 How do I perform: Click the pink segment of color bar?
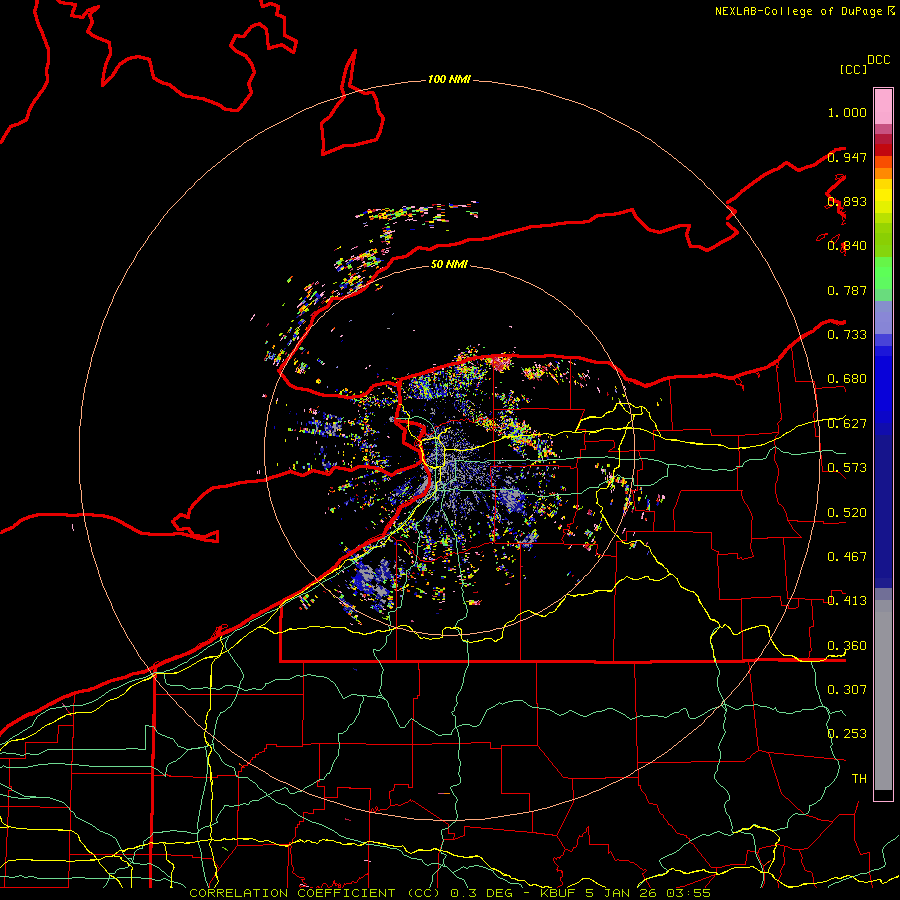[x=883, y=106]
